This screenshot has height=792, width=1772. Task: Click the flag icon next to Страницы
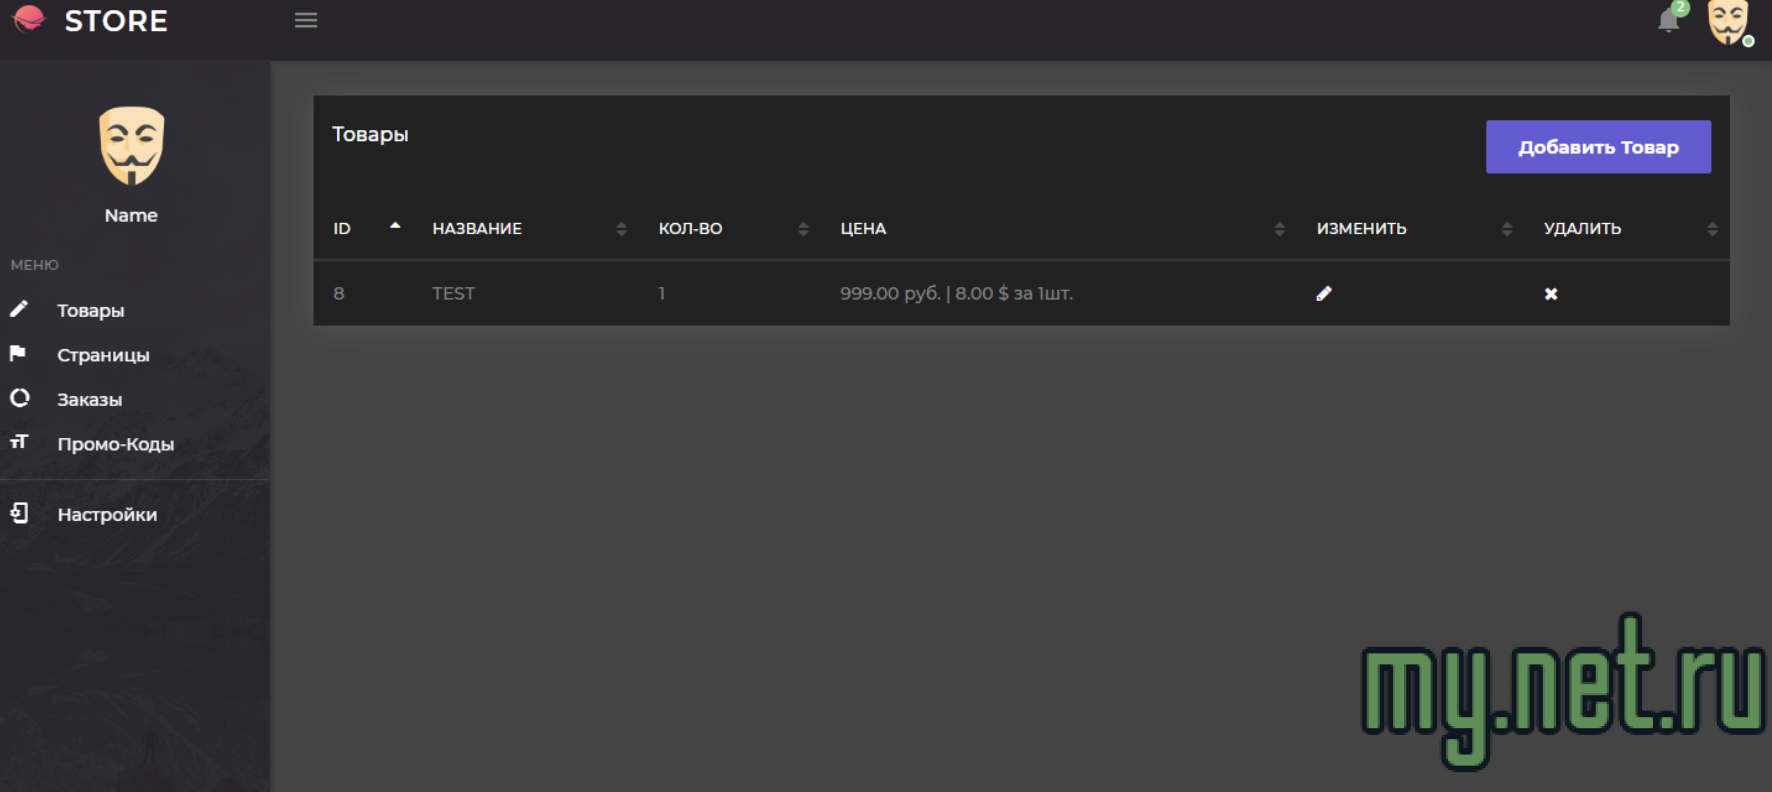[18, 353]
